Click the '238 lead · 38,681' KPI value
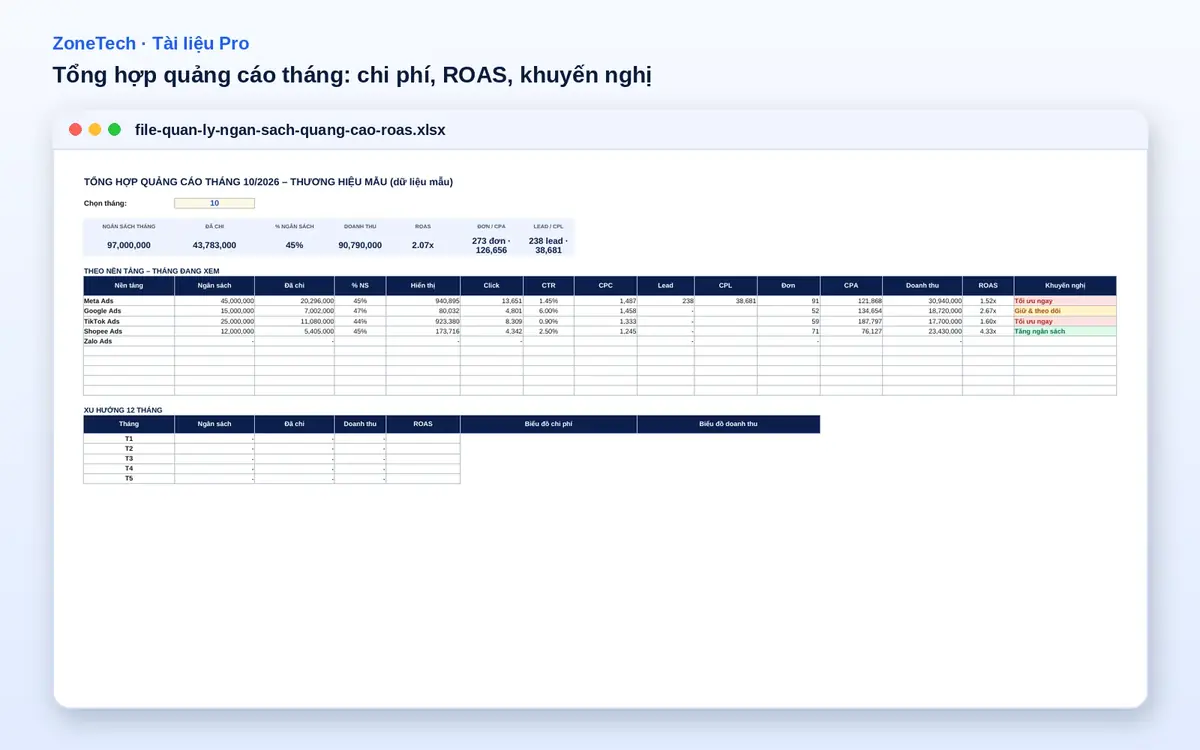The width and height of the screenshot is (1200, 750). click(x=548, y=245)
